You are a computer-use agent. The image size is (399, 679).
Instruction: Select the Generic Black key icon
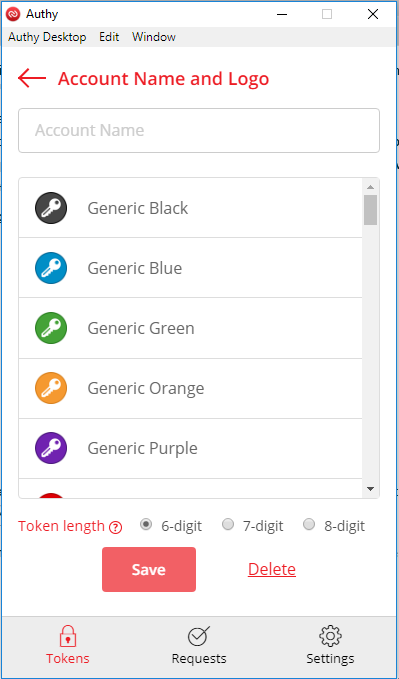pyautogui.click(x=51, y=208)
